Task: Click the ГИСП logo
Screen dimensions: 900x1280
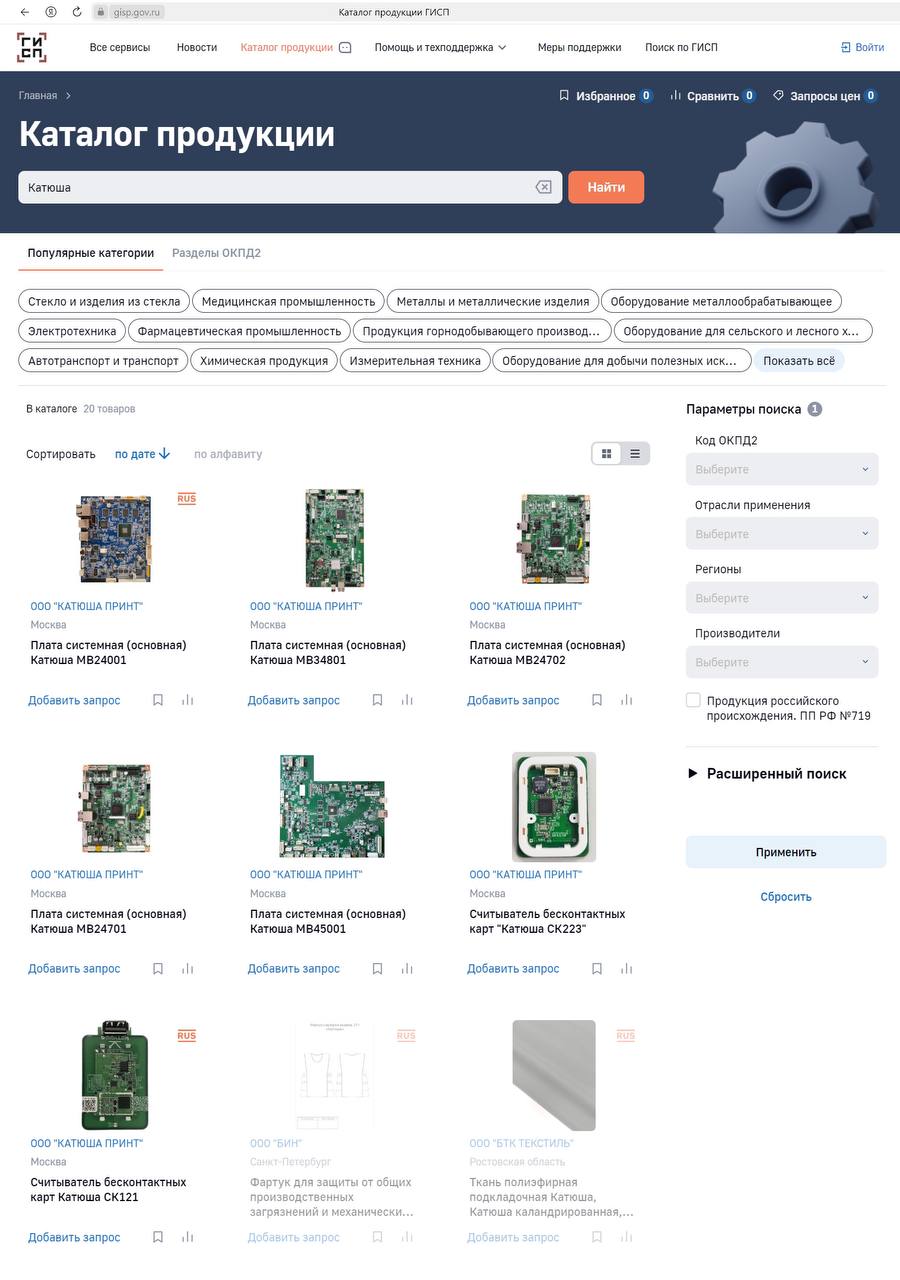Action: (31, 47)
